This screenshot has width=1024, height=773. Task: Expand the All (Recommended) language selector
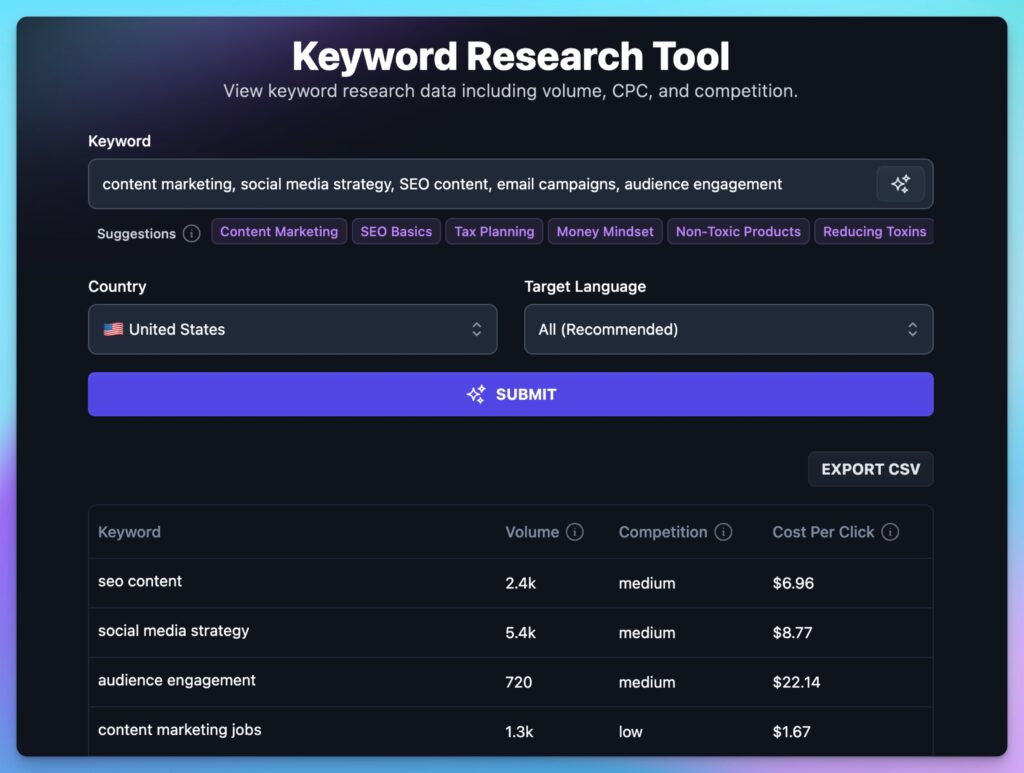click(x=912, y=329)
